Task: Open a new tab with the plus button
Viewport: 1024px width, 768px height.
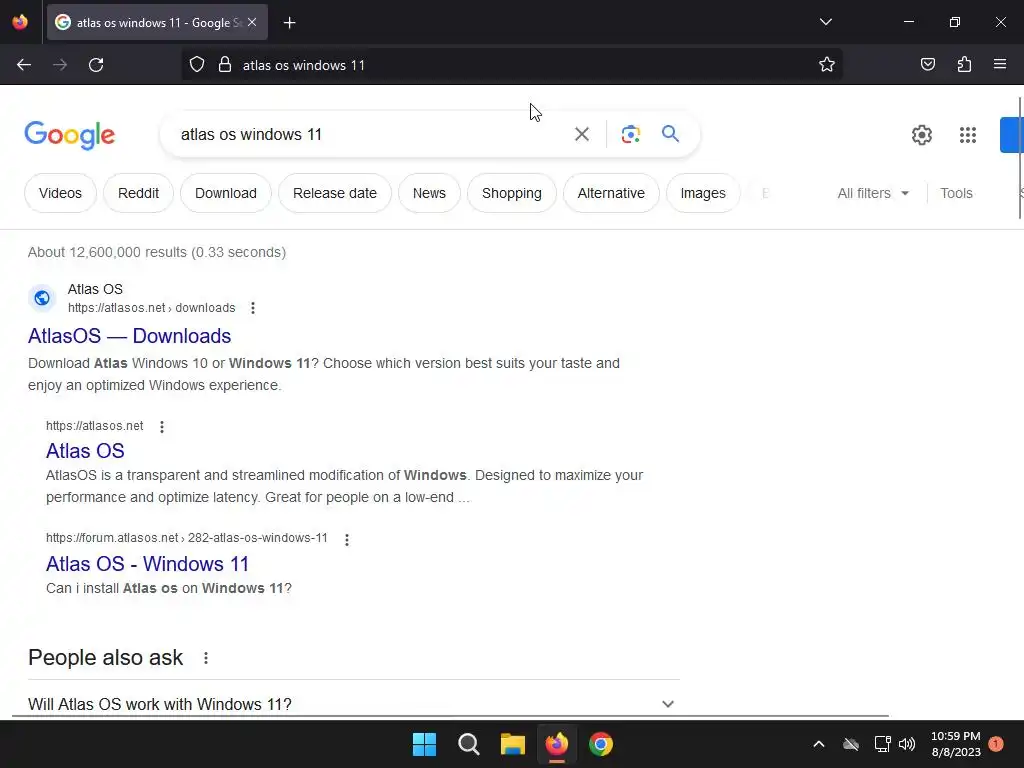Action: (289, 23)
